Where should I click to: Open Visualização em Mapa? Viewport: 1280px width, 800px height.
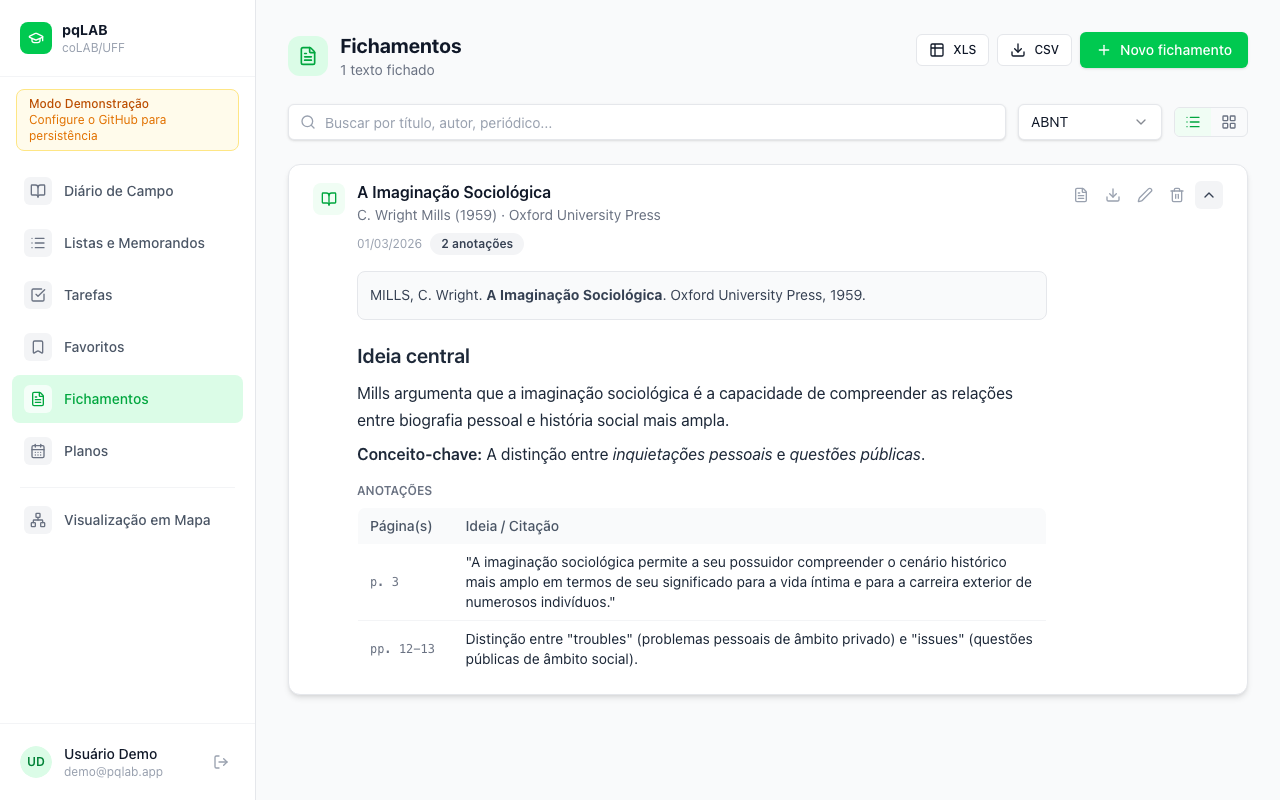(x=137, y=520)
